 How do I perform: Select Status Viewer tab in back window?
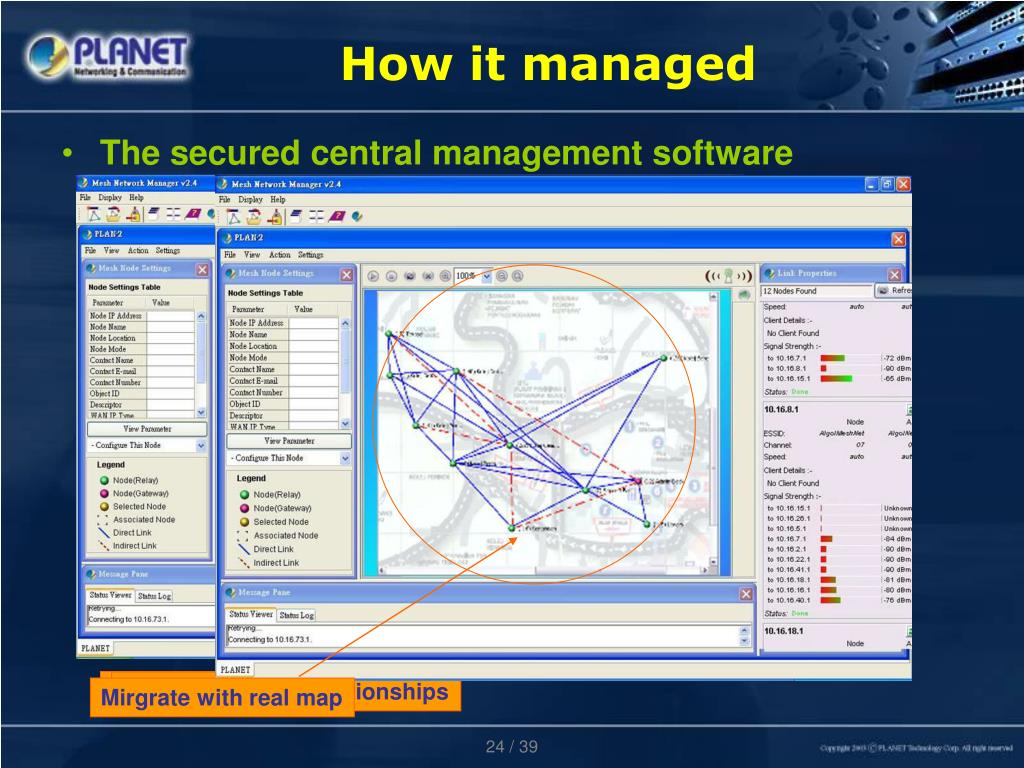(110, 596)
